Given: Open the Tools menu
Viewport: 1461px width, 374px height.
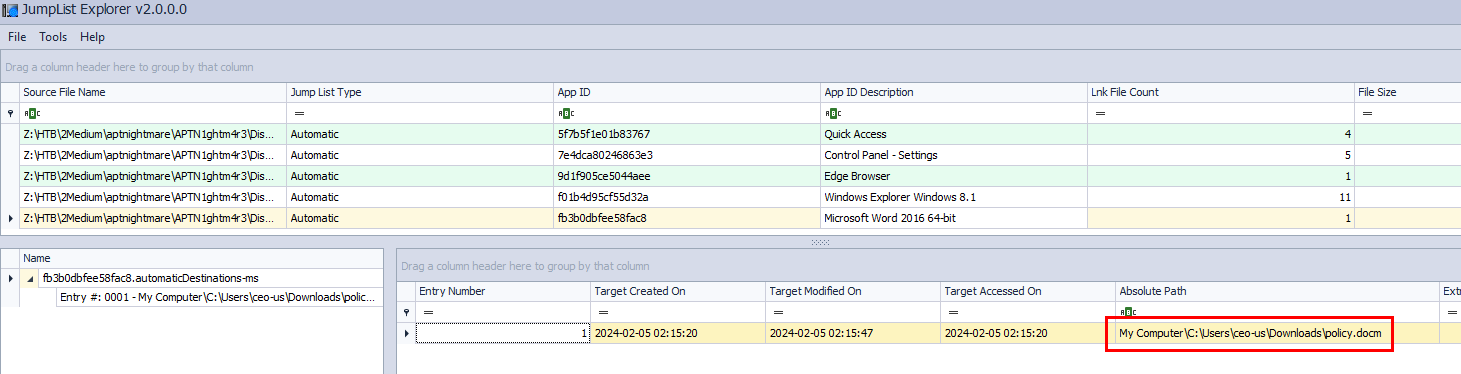Looking at the screenshot, I should tap(53, 37).
